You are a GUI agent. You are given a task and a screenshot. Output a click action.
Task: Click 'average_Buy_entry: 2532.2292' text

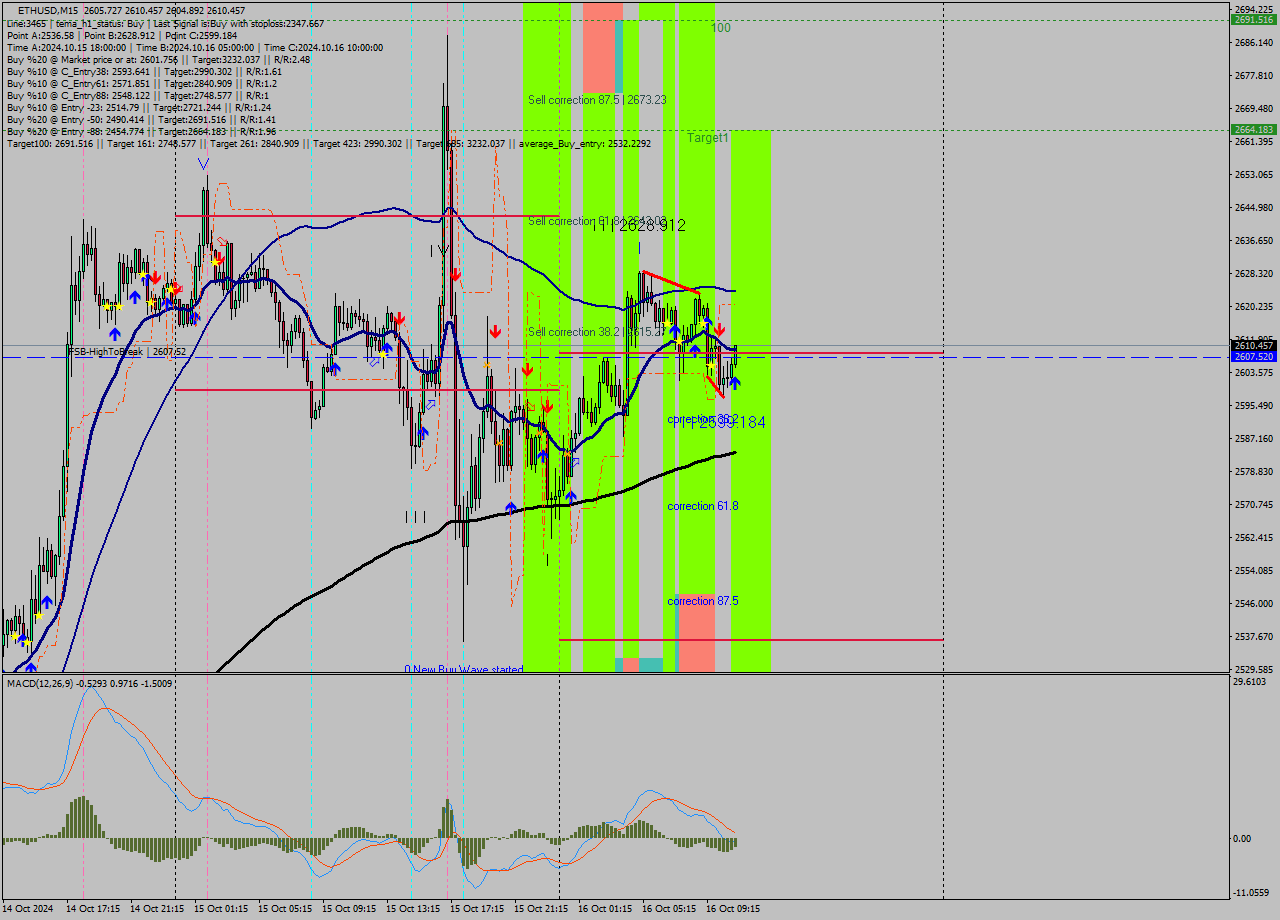pyautogui.click(x=585, y=143)
